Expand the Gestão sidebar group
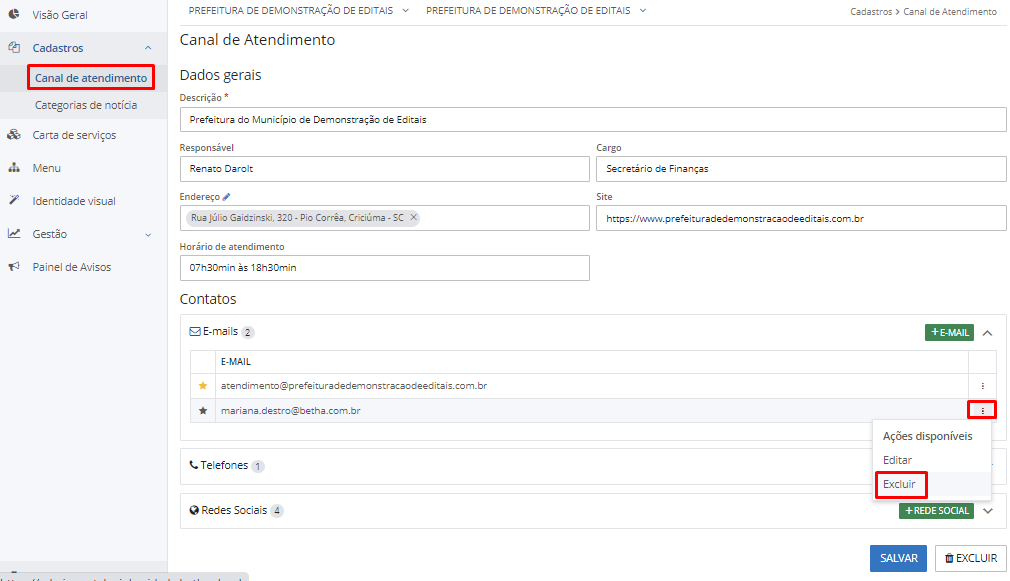The image size is (1010, 581). coord(148,234)
